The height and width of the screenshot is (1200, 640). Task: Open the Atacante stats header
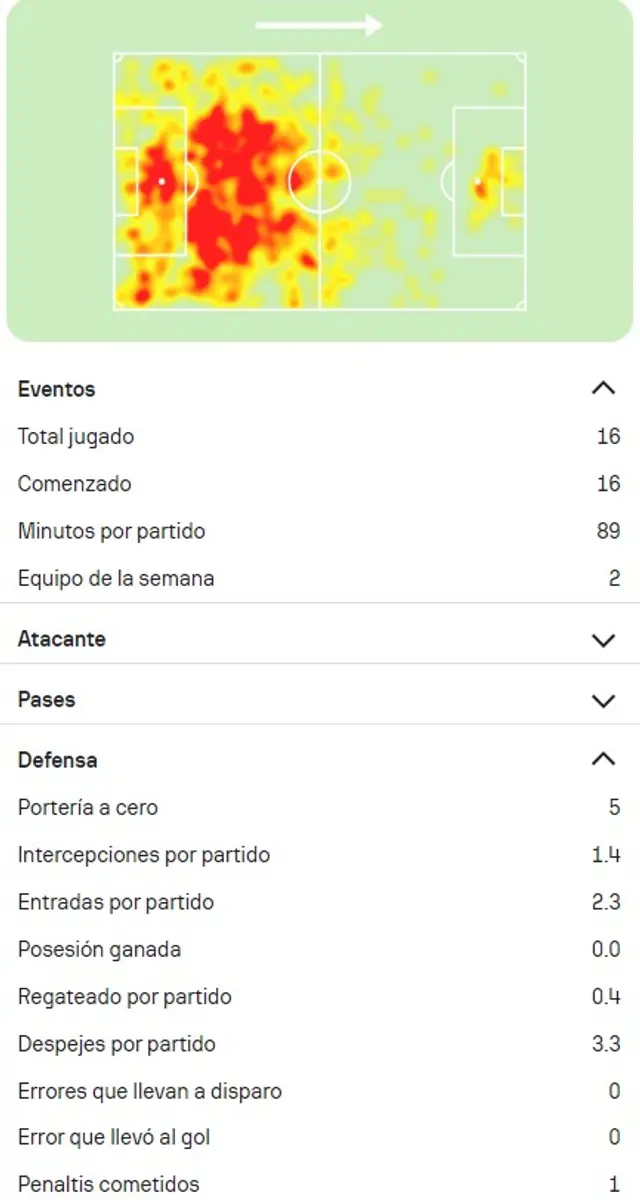click(x=62, y=639)
